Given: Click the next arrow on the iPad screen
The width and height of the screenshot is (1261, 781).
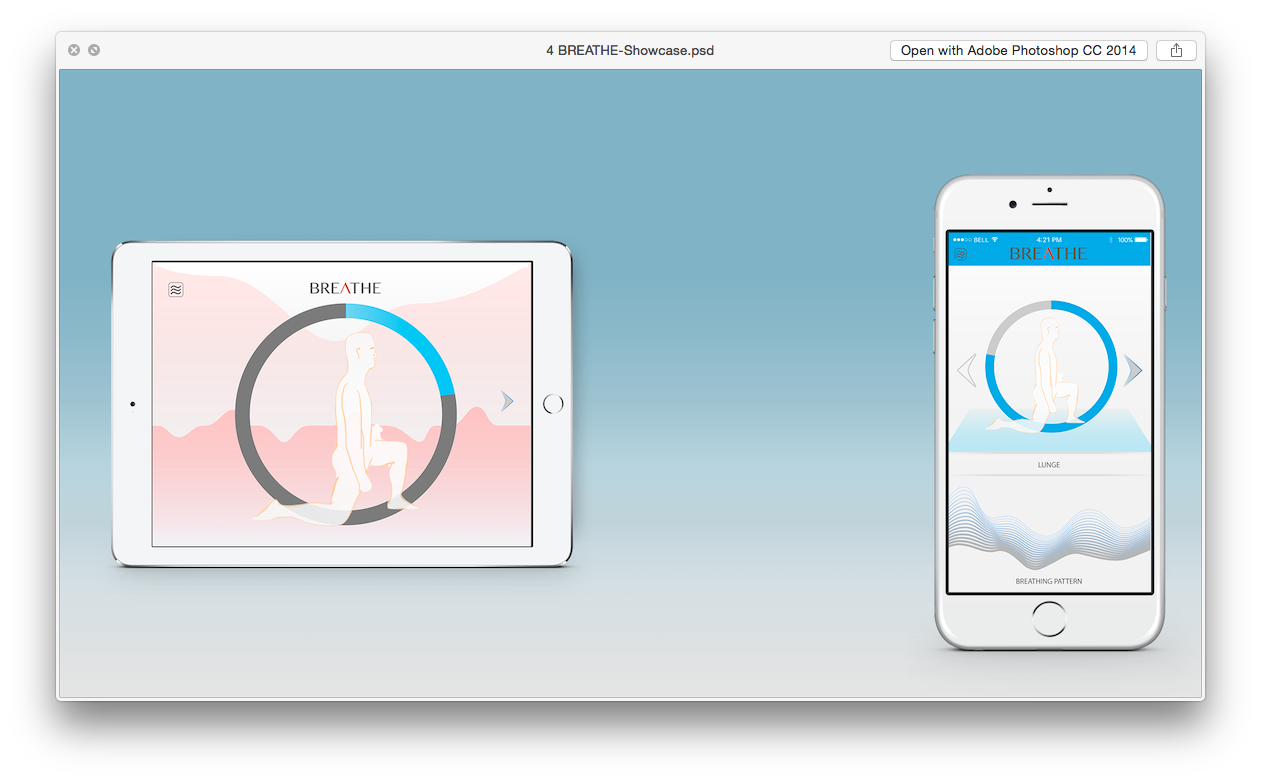Looking at the screenshot, I should coord(507,401).
